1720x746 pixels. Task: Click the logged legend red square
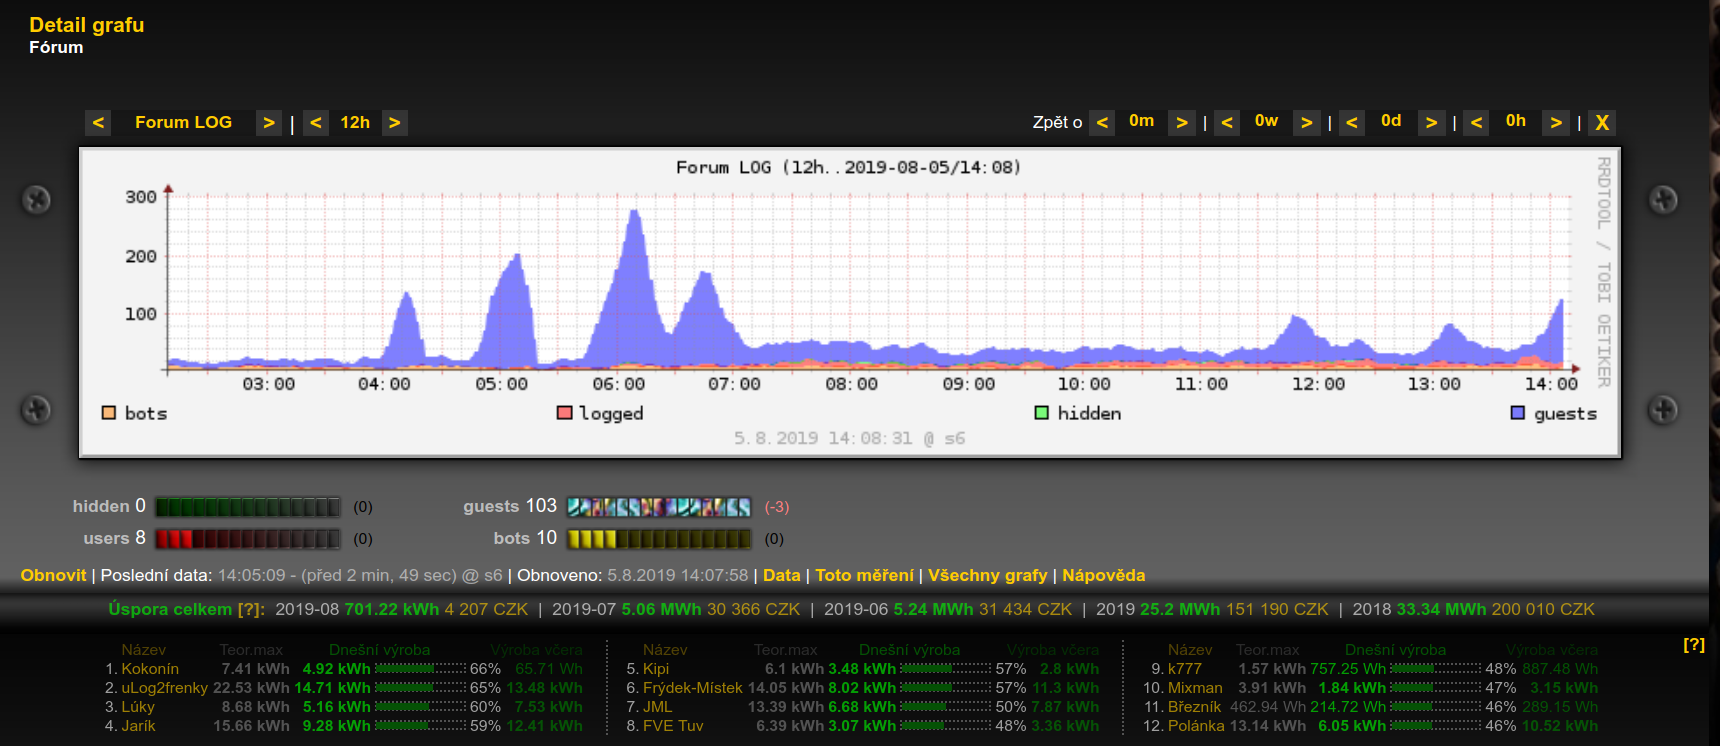click(x=564, y=413)
